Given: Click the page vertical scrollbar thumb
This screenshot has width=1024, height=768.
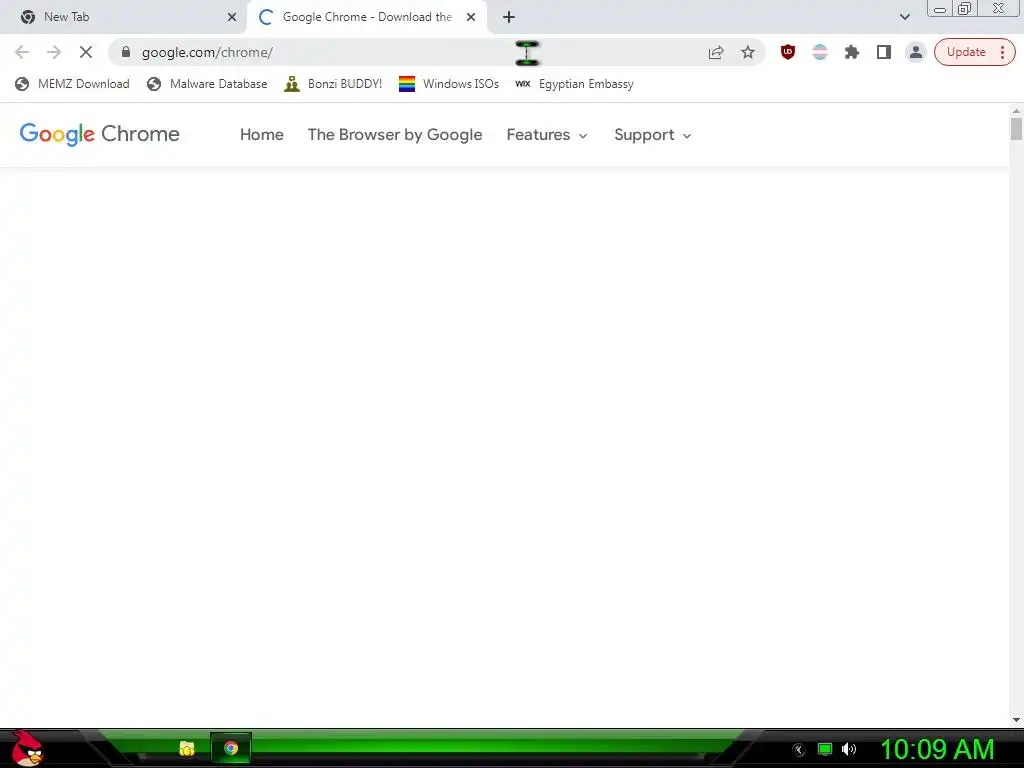Looking at the screenshot, I should 1016,128.
